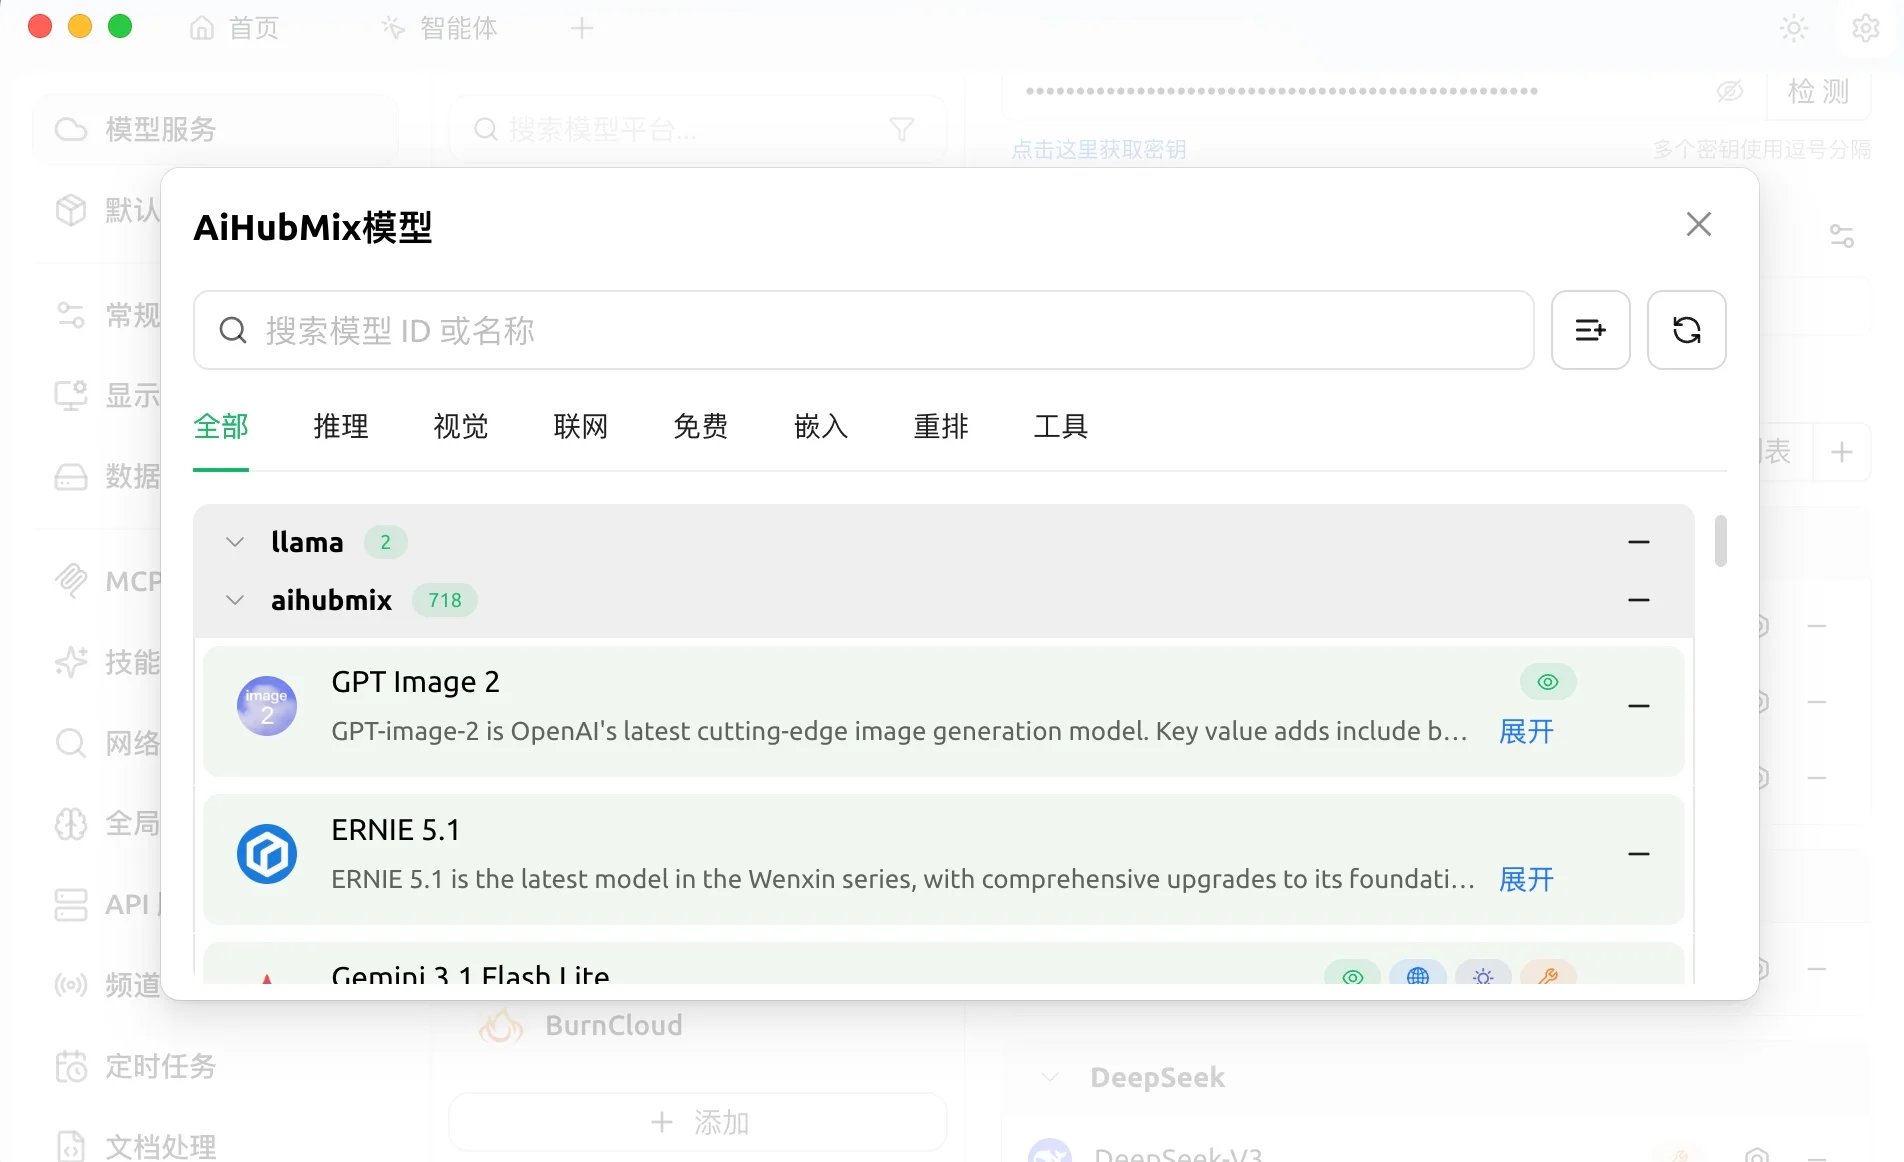Screen dimensions: 1904x1162
Task: Remove ERNIE 5.1 model
Action: tap(1638, 854)
